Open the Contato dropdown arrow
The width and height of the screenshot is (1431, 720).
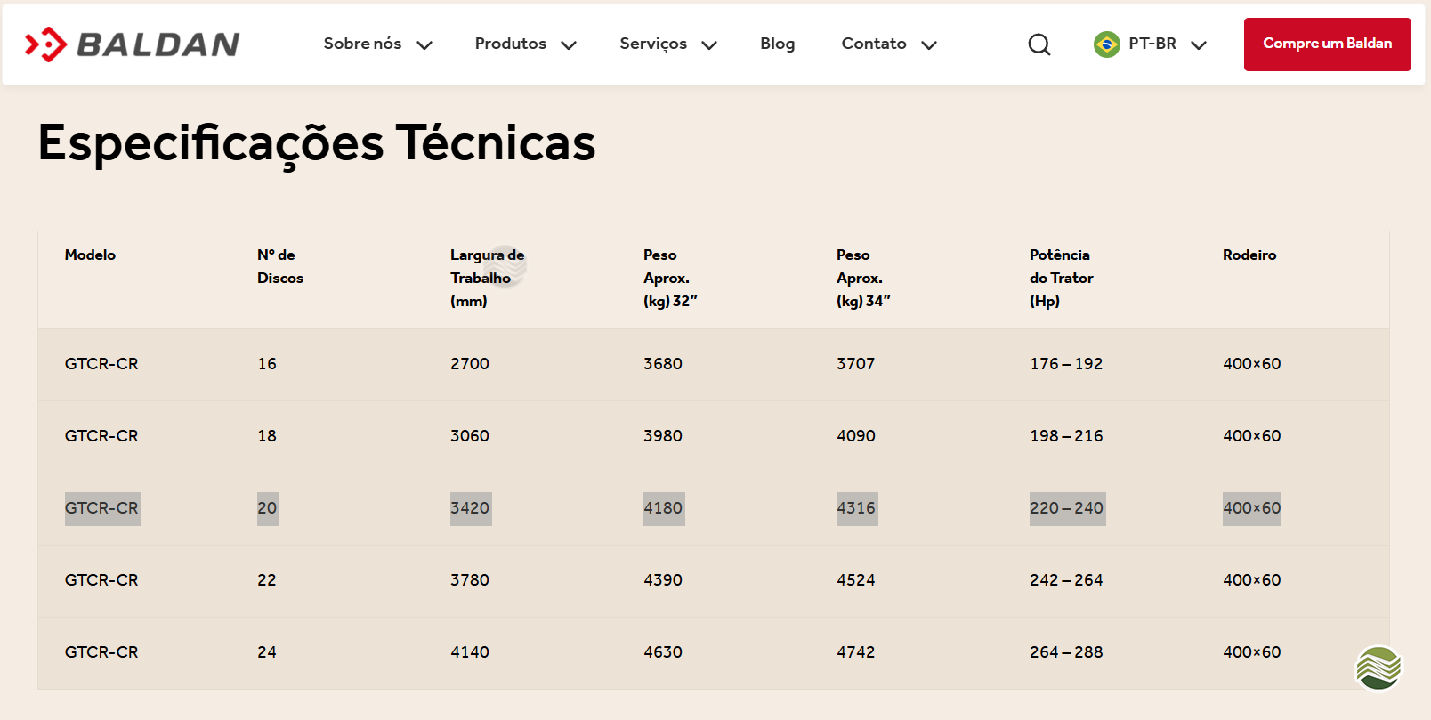(929, 45)
